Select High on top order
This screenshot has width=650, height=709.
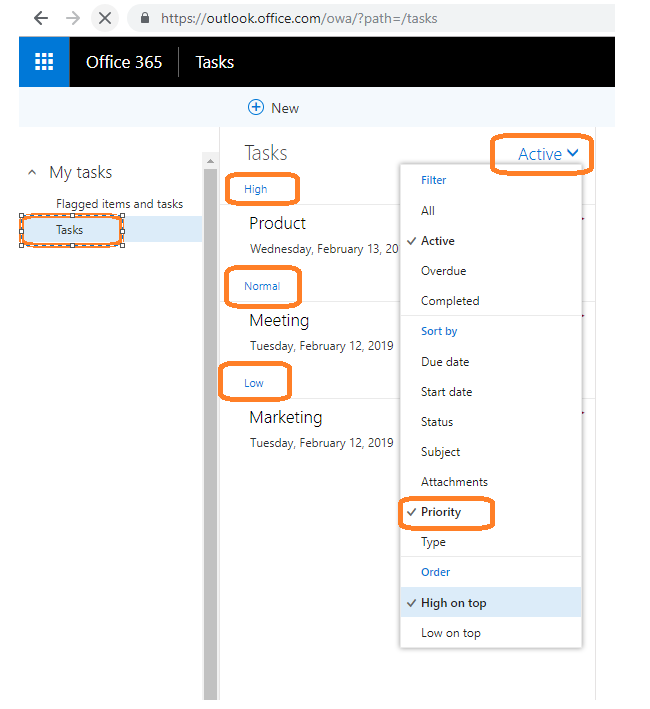point(490,603)
